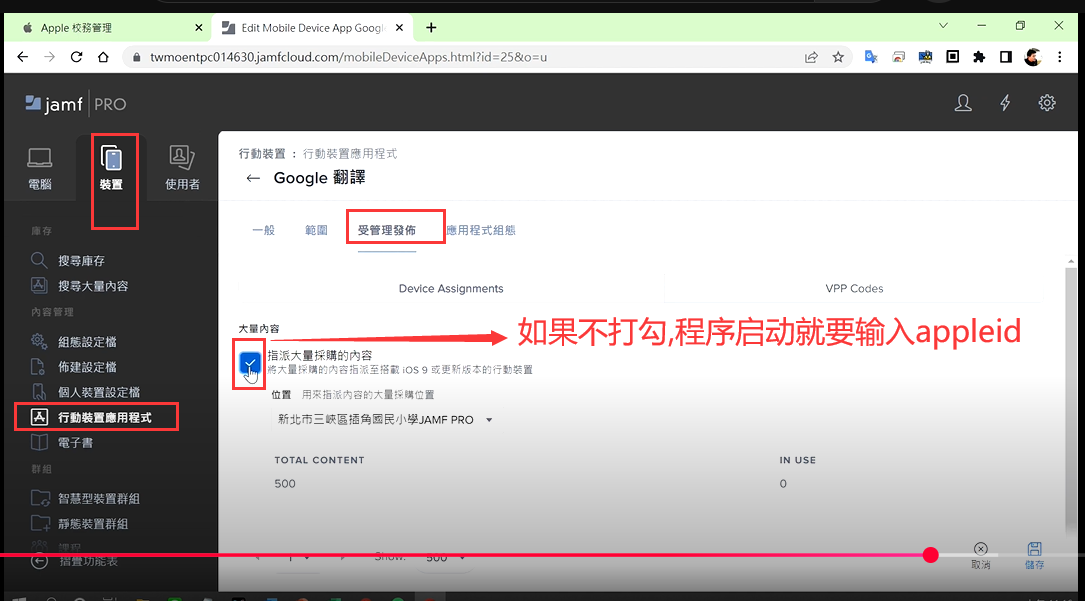This screenshot has height=601, width=1085.
Task: Open 個人裝置設定檔 in sidebar
Action: pyautogui.click(x=85, y=392)
